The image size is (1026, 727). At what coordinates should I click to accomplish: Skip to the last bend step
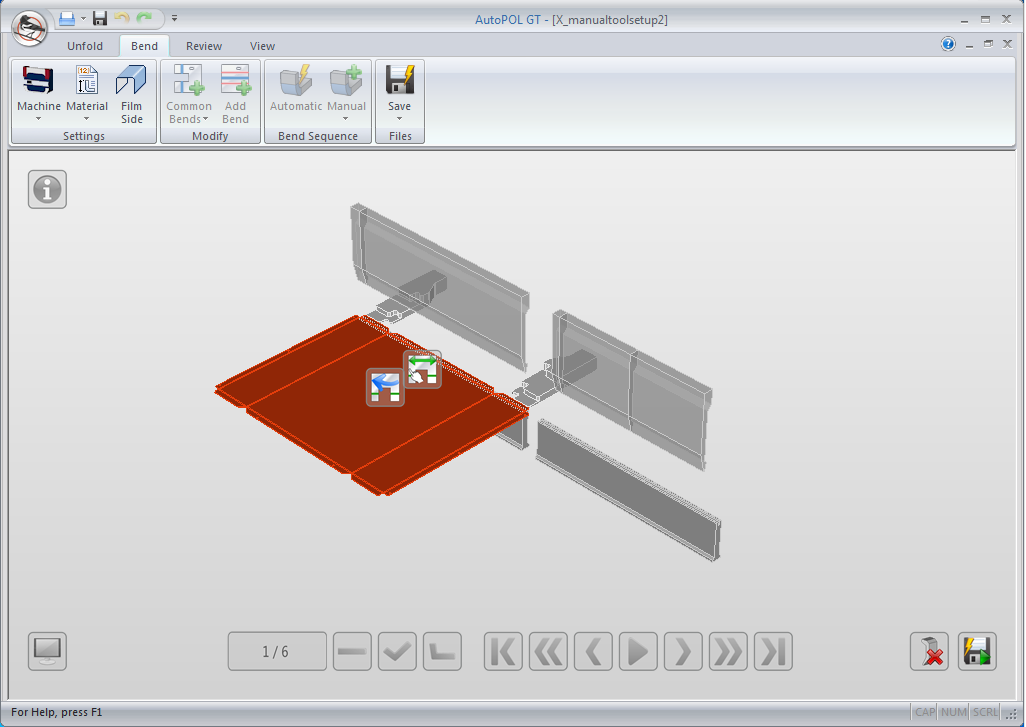point(773,652)
